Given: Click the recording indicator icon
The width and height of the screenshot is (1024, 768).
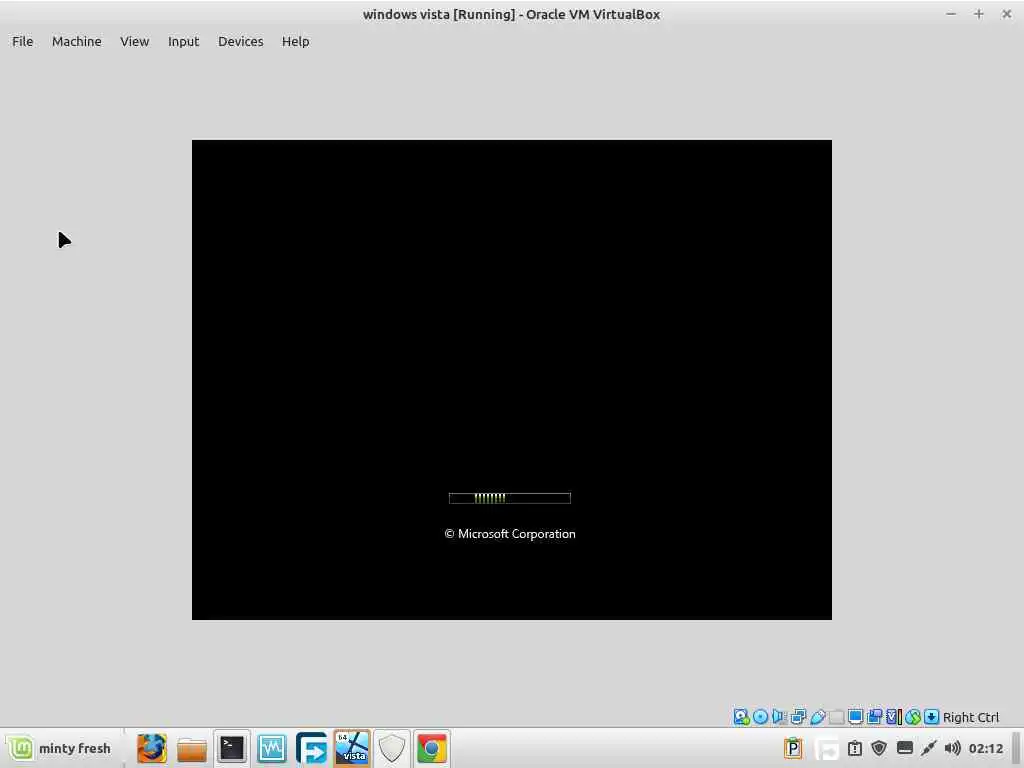Looking at the screenshot, I should coord(874,717).
